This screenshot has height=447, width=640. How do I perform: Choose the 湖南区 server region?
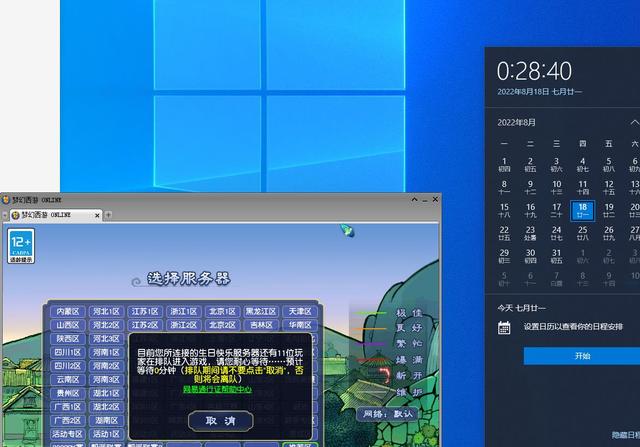pos(106,420)
